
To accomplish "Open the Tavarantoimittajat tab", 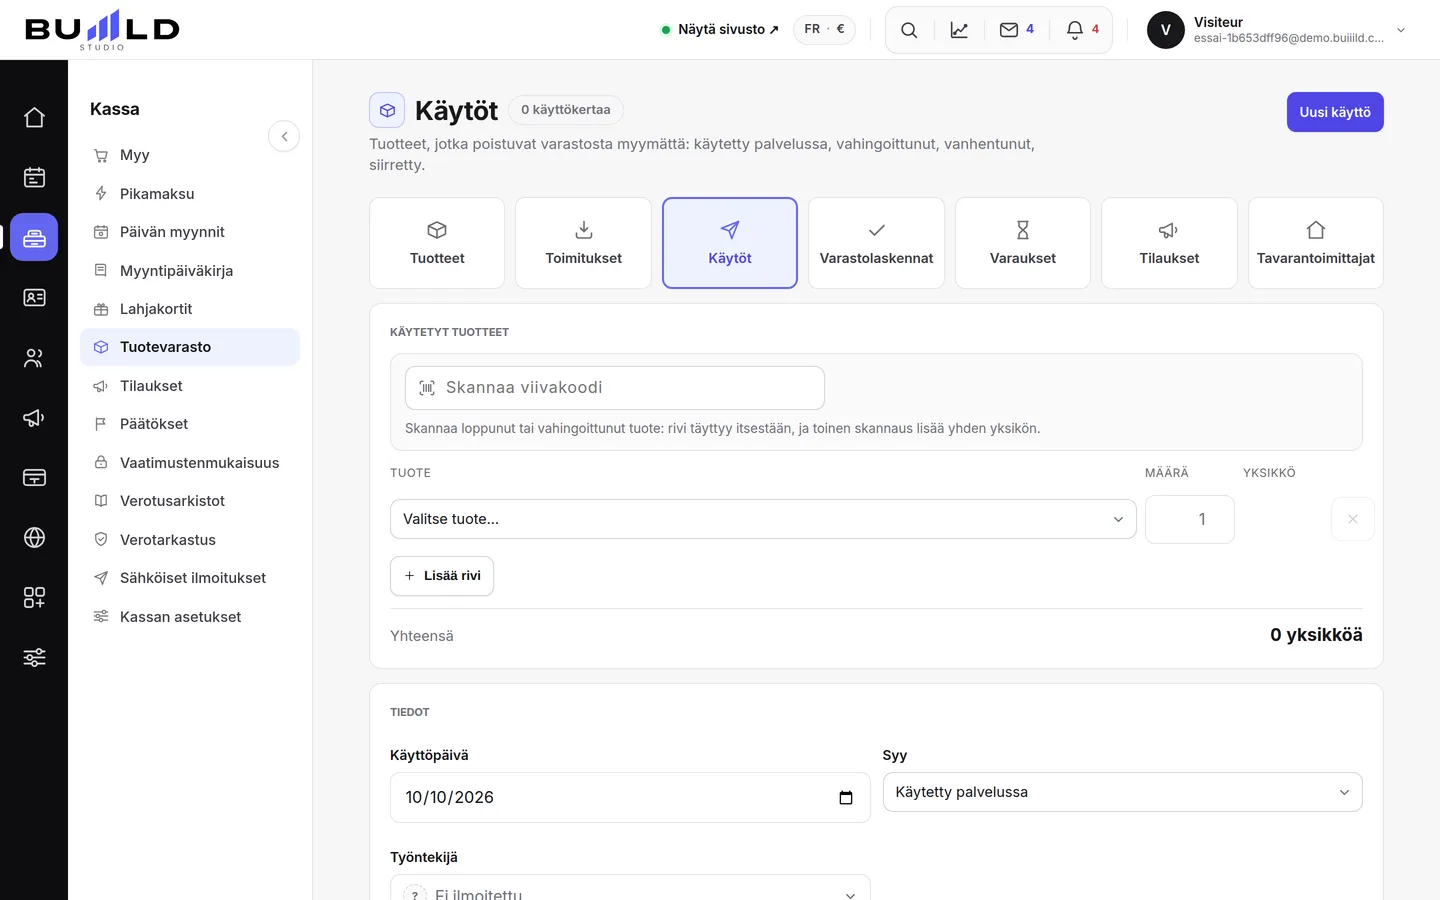I will tap(1316, 243).
